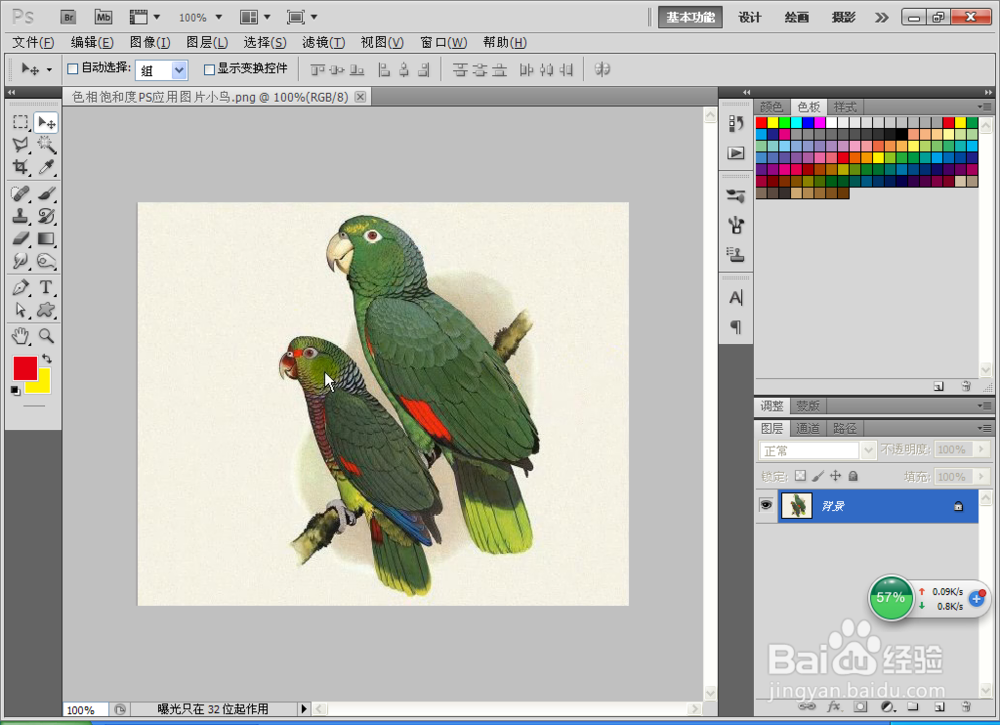Select the Custom Shape tool
Viewport: 1000px width, 725px height.
coord(46,310)
